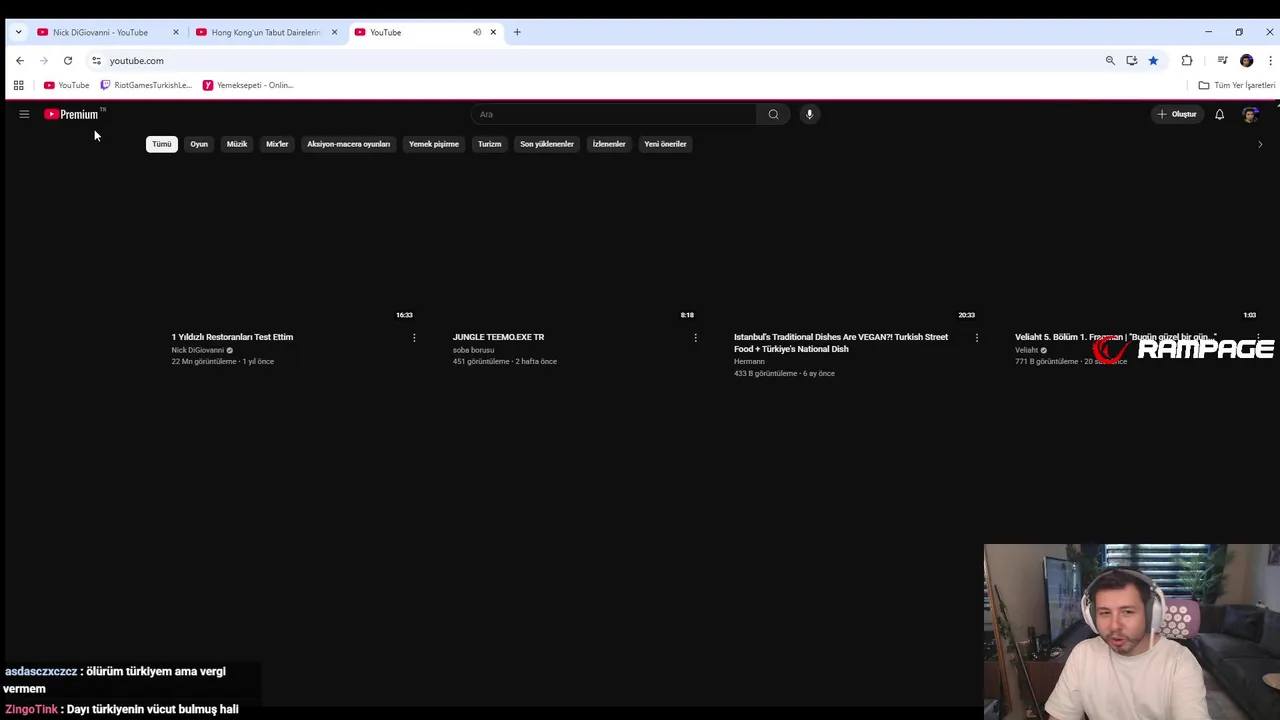Open the 'Nick DiGiovanni' channel link

pos(198,350)
